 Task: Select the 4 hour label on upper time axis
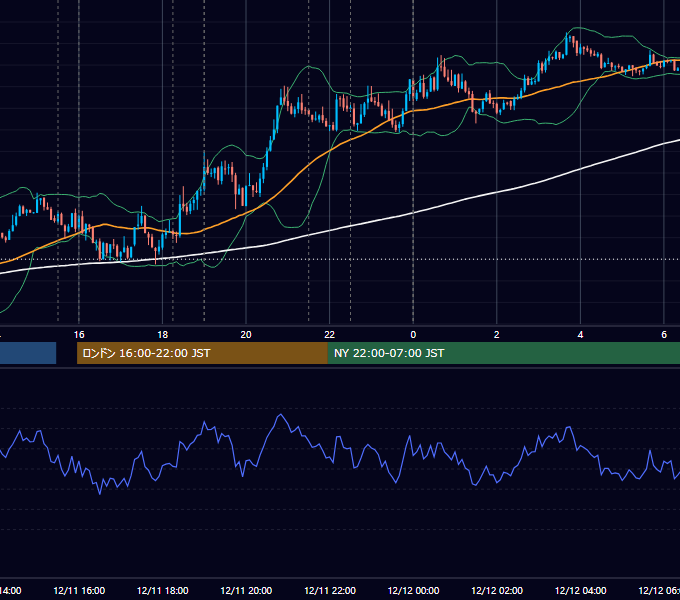[580, 335]
